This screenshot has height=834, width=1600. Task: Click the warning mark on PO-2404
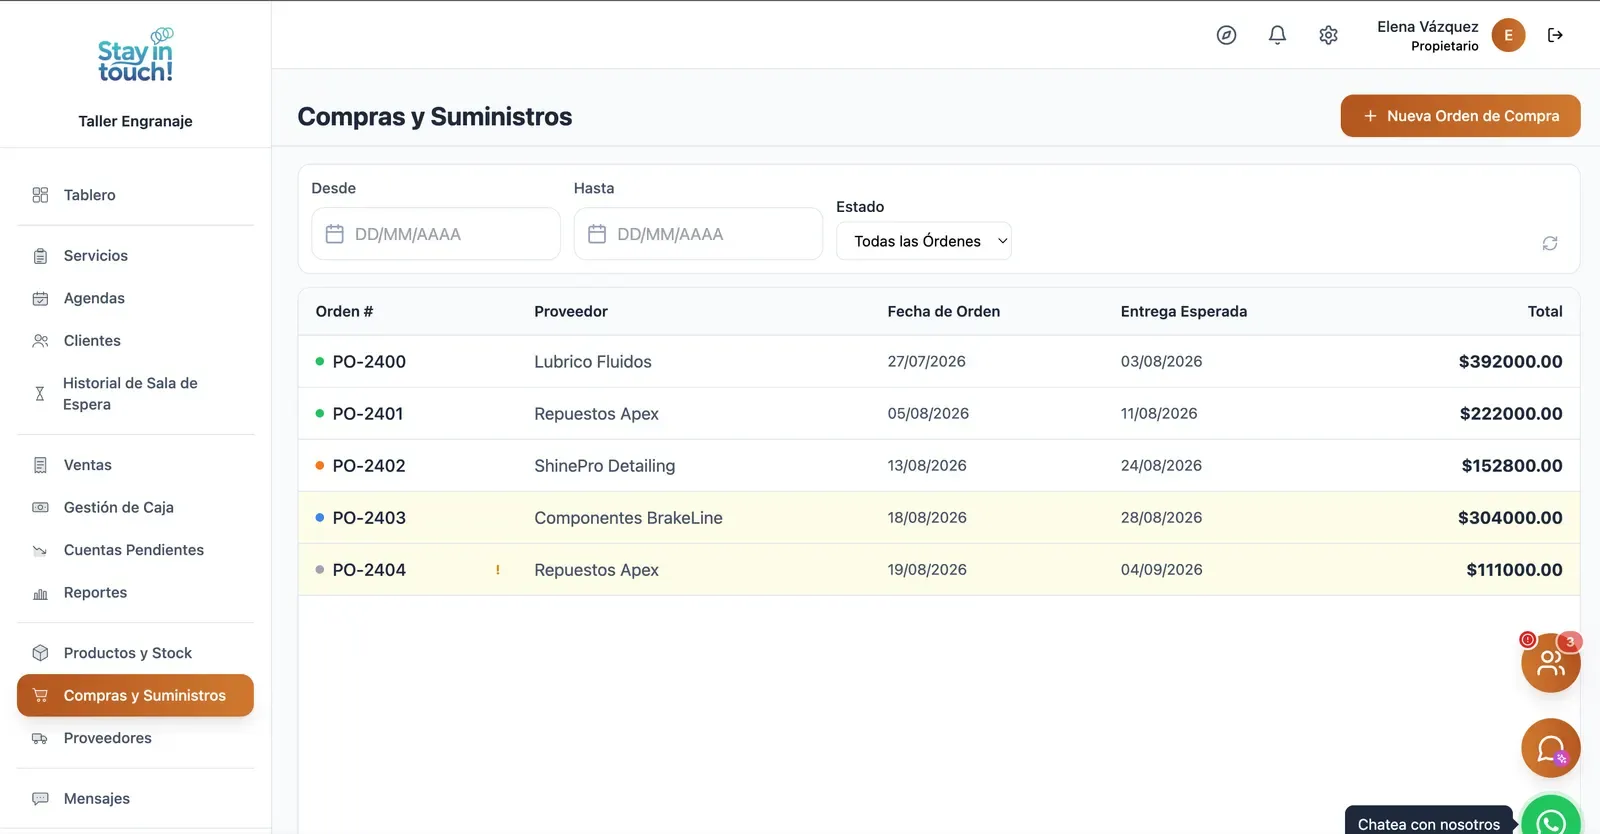(x=497, y=570)
